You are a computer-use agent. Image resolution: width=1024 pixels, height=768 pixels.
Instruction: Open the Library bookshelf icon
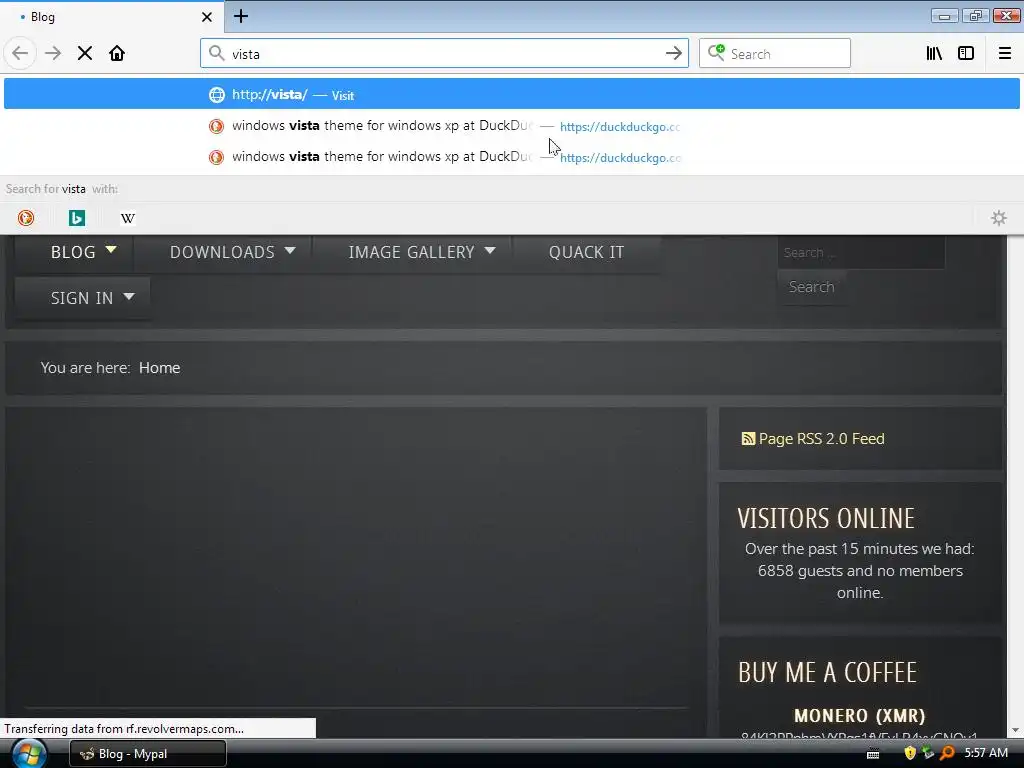click(x=934, y=53)
